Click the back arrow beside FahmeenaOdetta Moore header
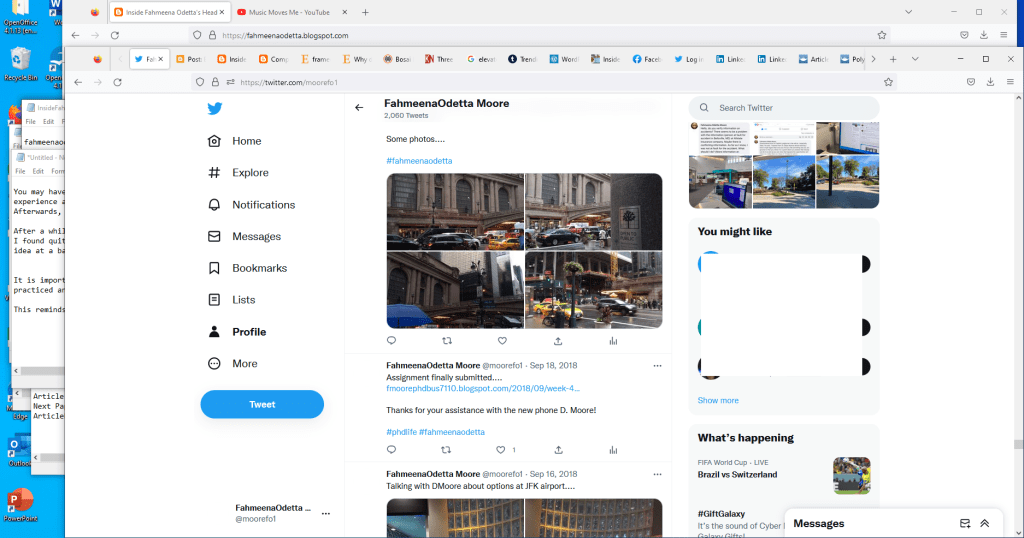1024x538 pixels. (x=360, y=107)
